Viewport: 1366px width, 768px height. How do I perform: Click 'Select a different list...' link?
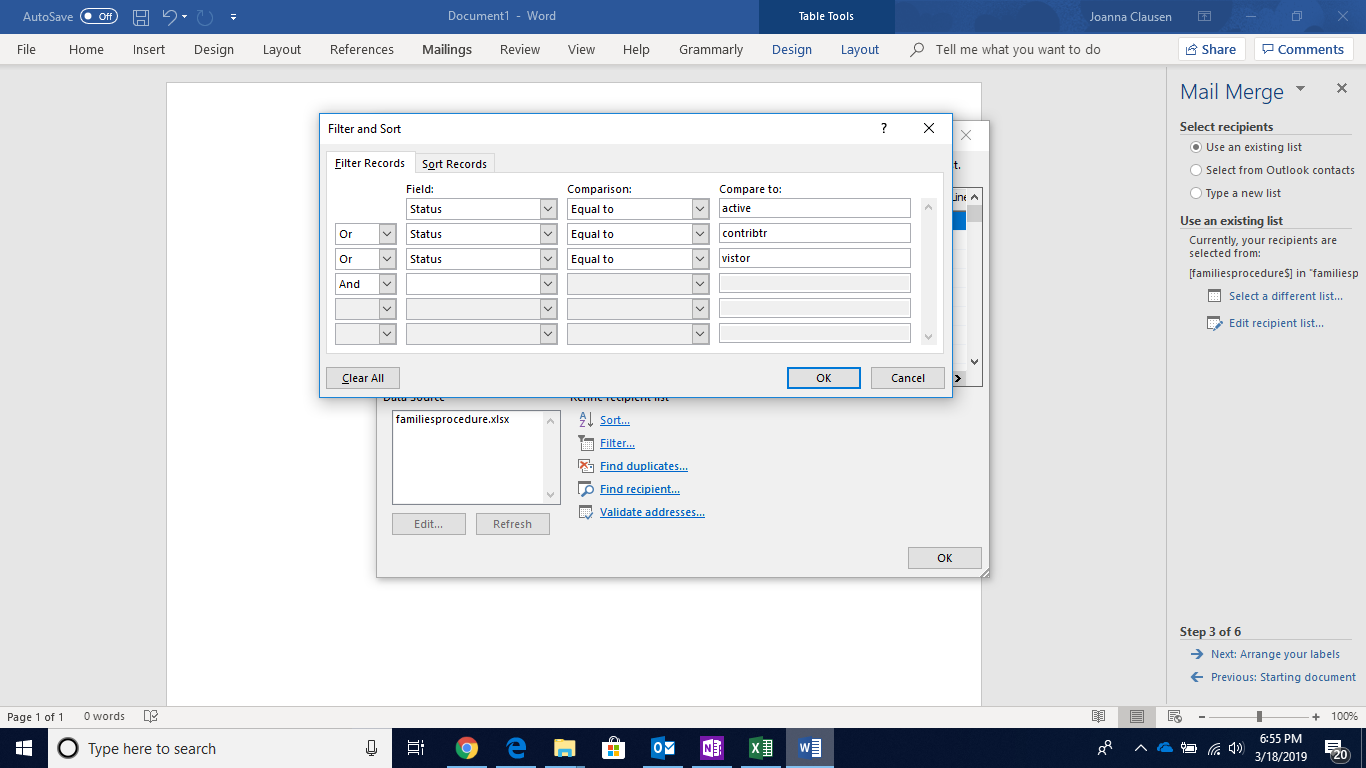point(1286,296)
